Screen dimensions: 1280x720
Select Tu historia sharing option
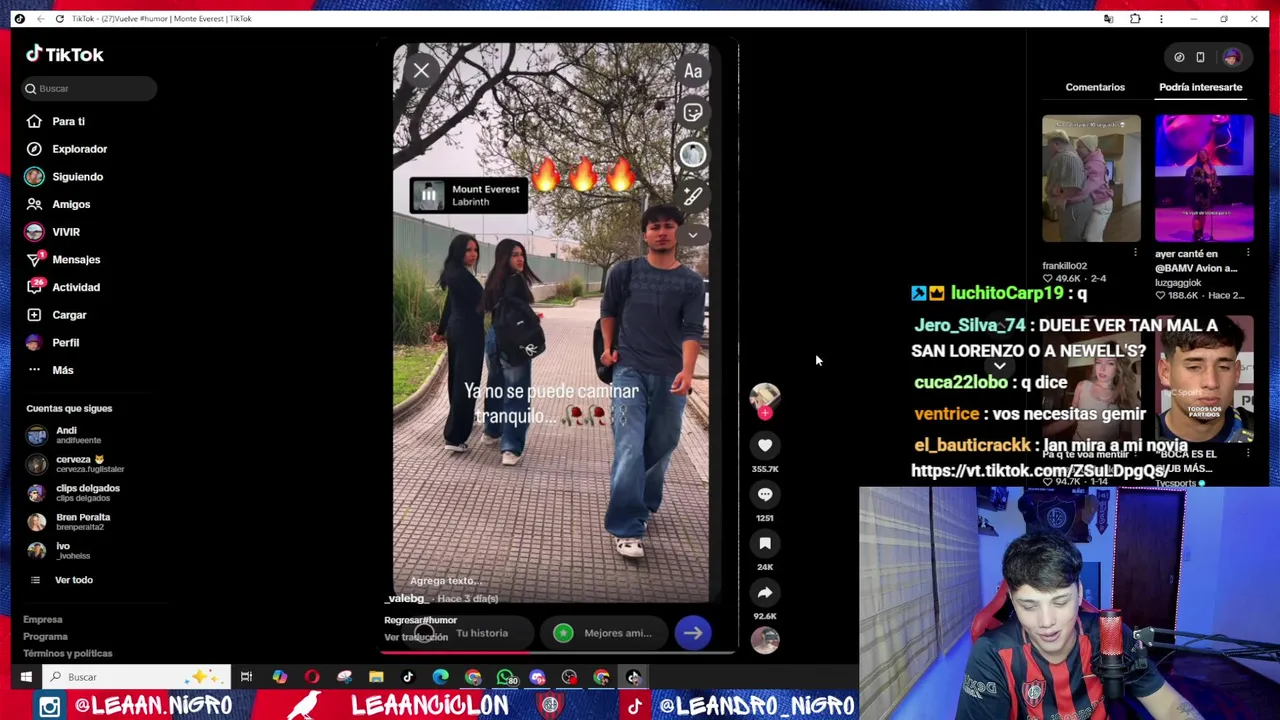(470, 633)
